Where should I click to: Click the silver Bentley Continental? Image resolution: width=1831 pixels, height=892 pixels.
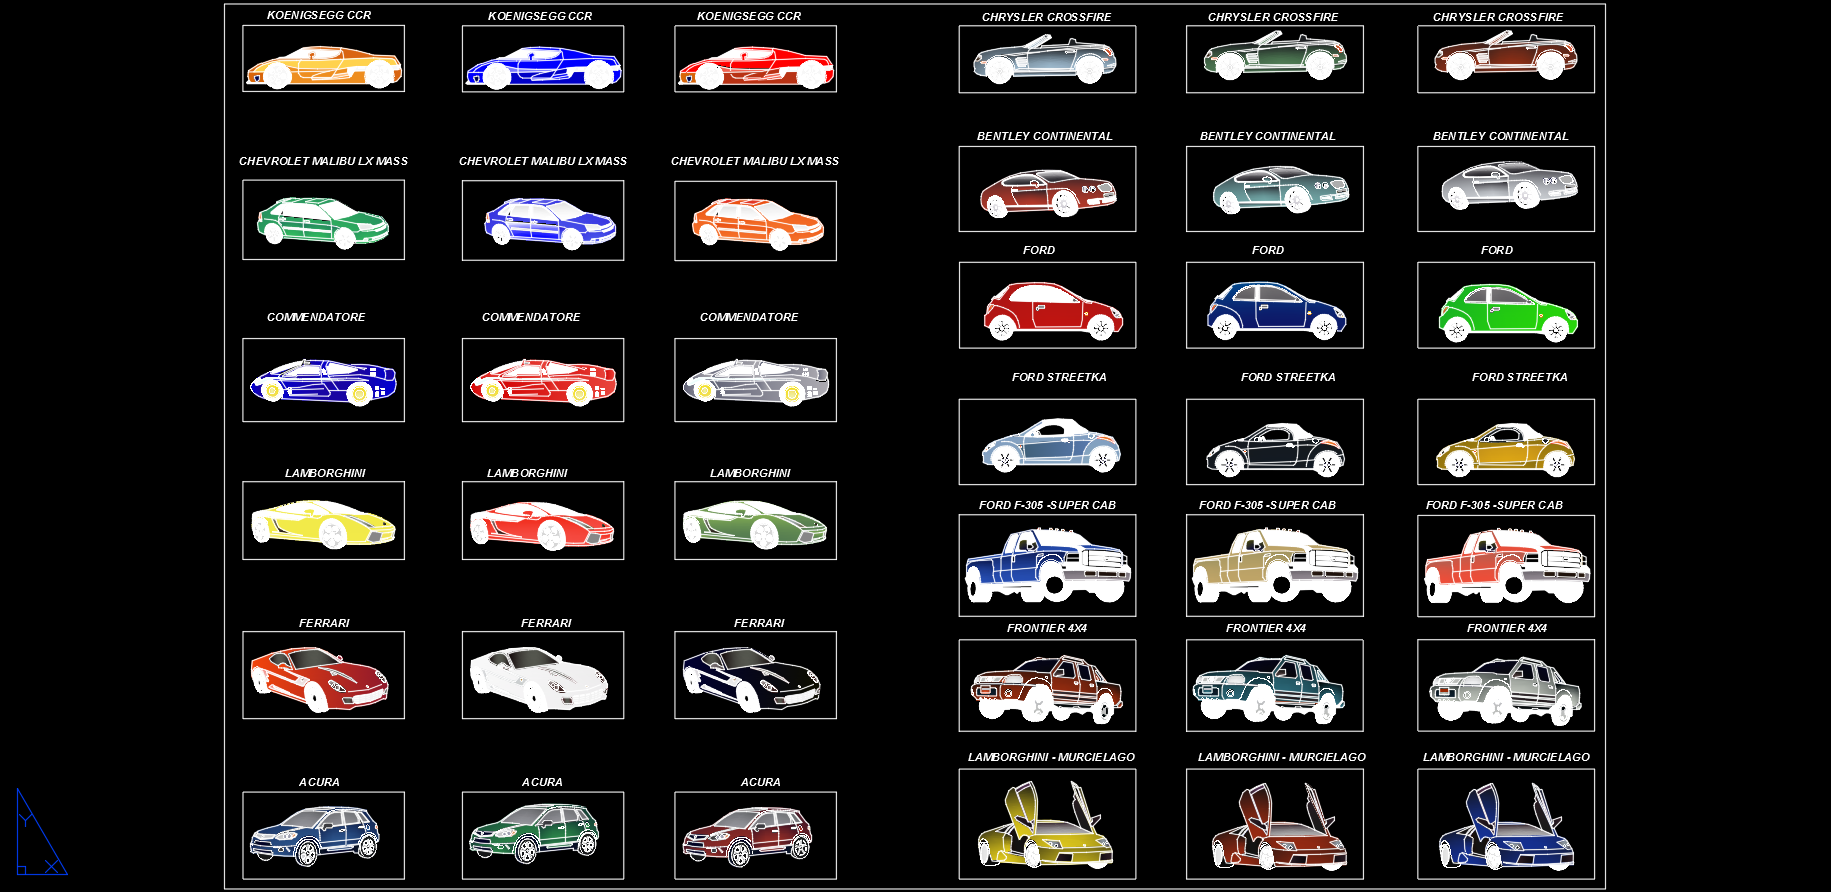1510,186
